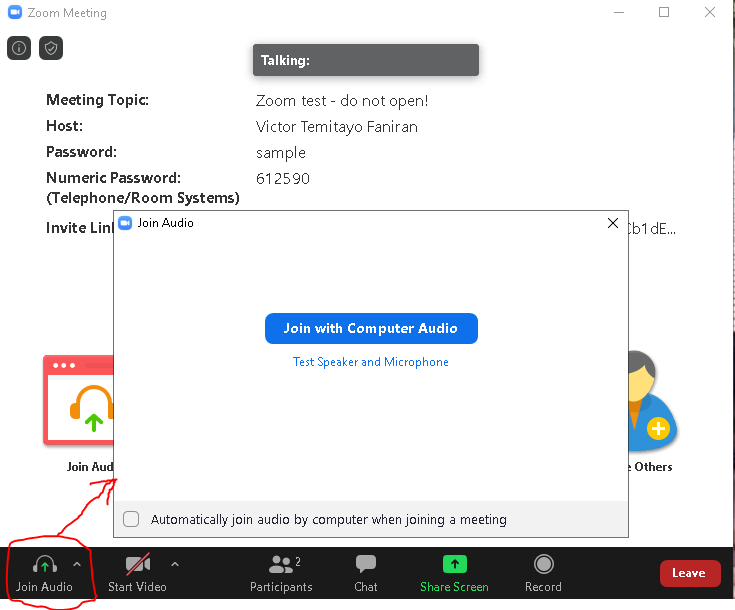Minimize the Zoom Meeting window
Image resolution: width=735 pixels, height=610 pixels.
point(618,13)
